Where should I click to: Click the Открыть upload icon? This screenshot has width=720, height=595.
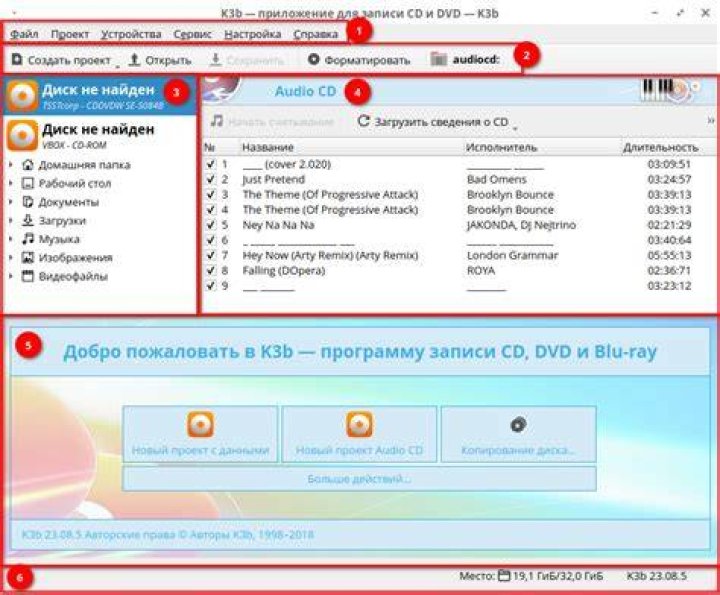point(134,60)
